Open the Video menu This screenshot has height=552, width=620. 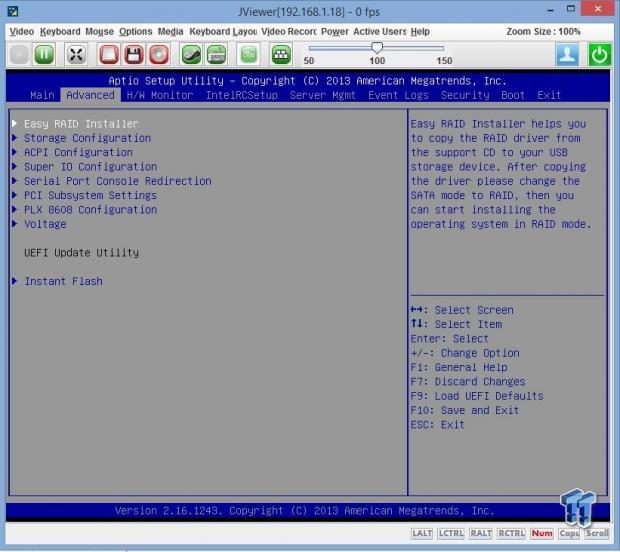(x=22, y=31)
